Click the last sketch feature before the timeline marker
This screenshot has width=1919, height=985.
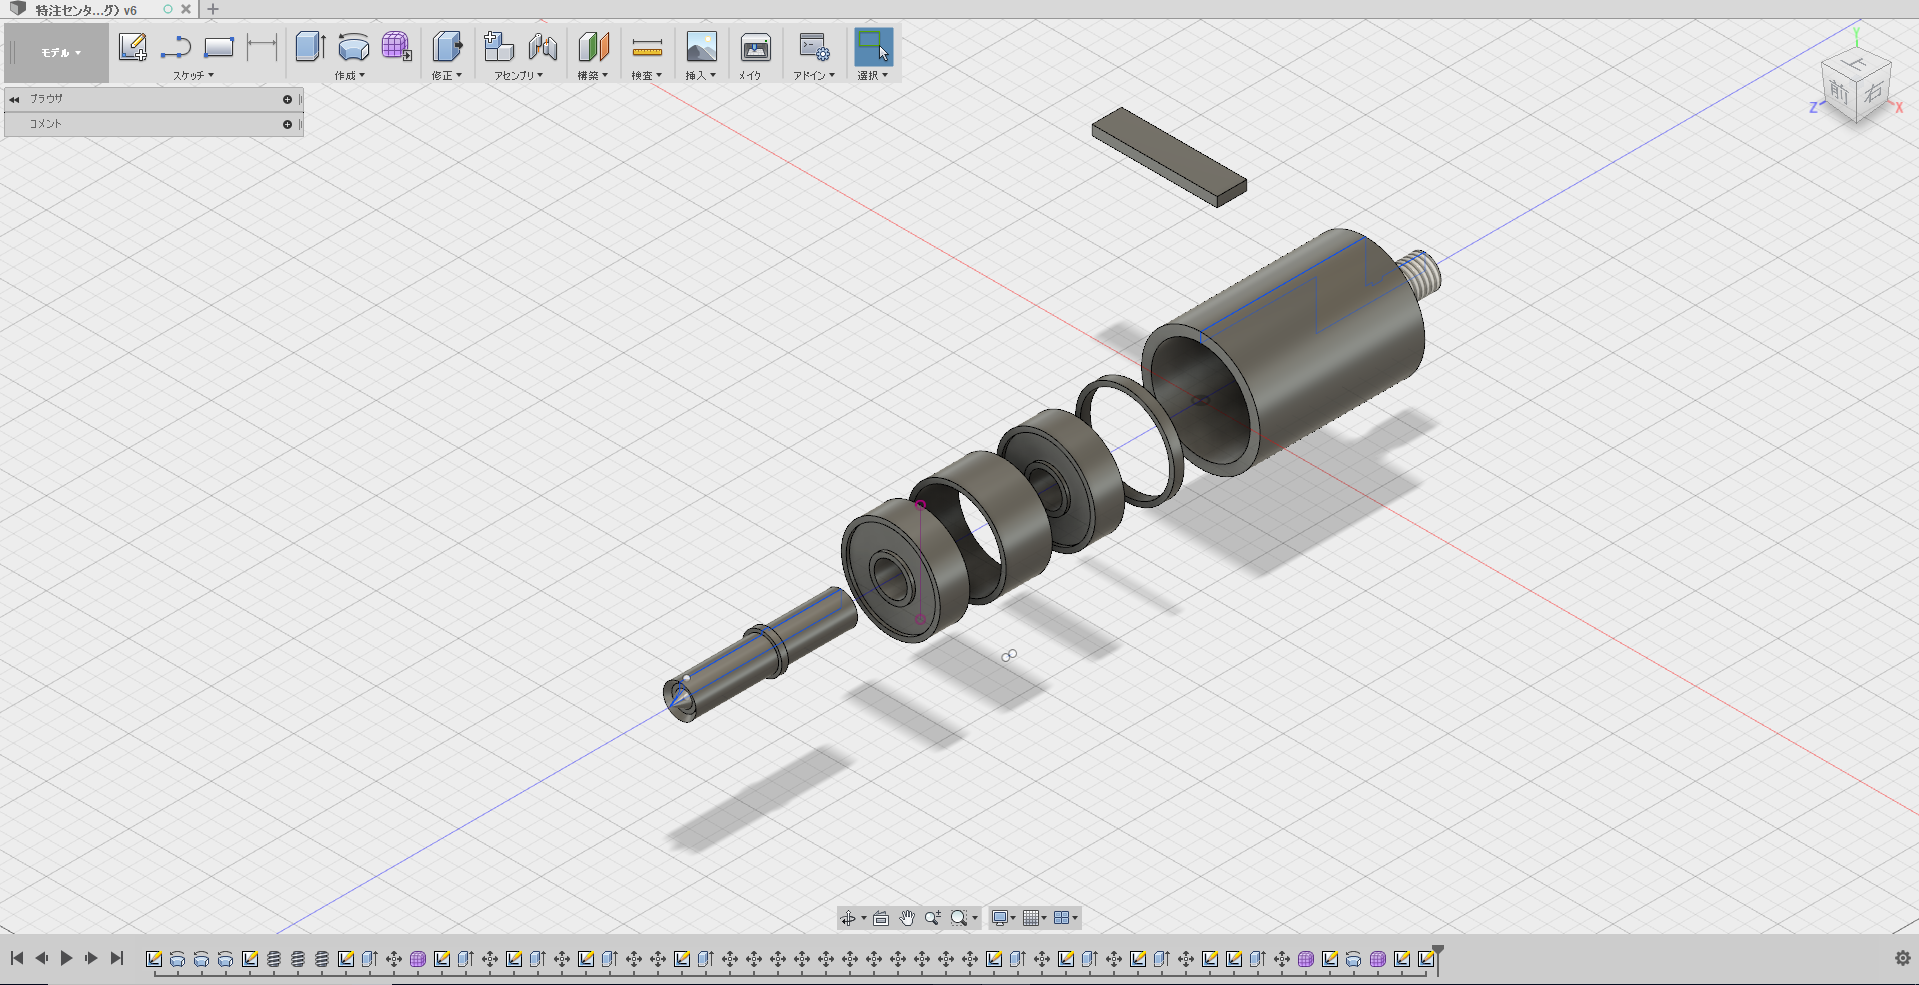tap(1426, 959)
